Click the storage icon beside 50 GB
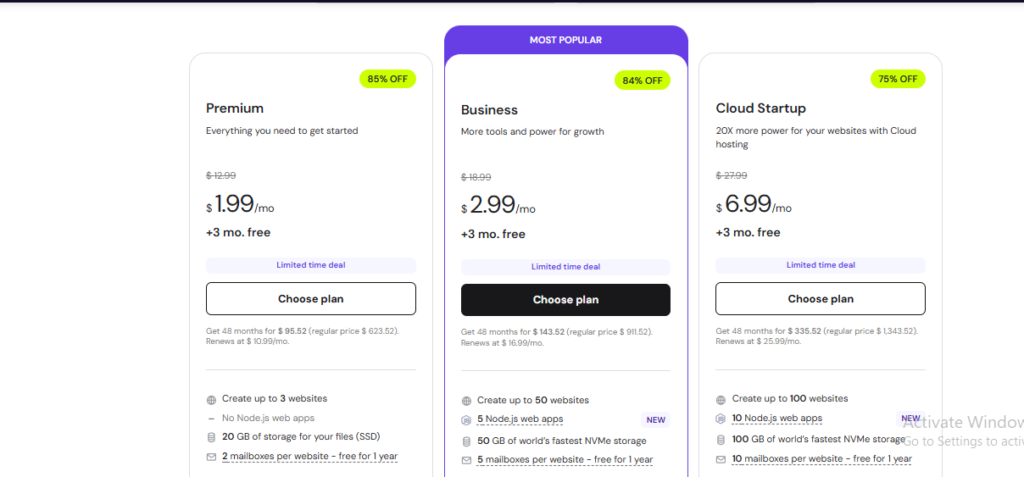Image resolution: width=1024 pixels, height=477 pixels. click(466, 441)
